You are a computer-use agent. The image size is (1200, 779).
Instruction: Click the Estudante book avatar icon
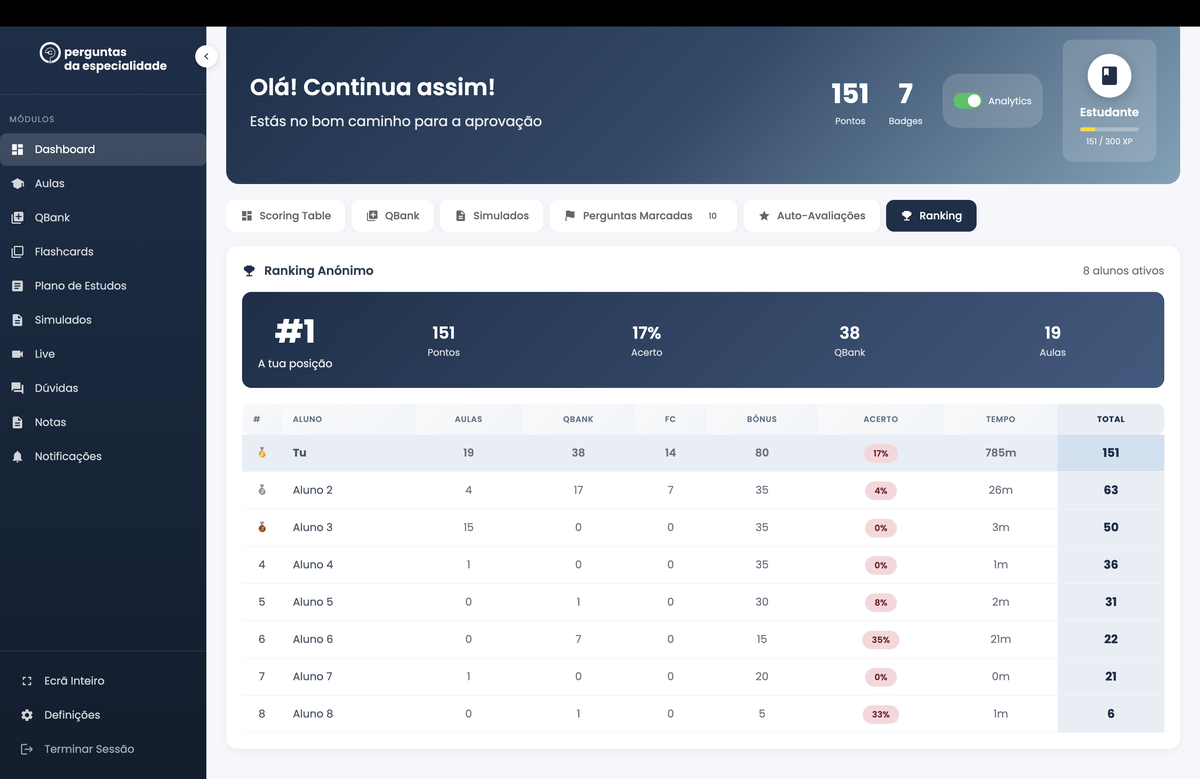(1108, 76)
